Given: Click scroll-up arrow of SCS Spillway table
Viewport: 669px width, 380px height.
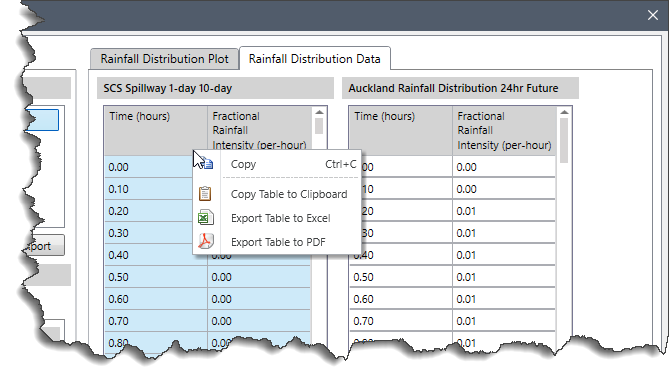Looking at the screenshot, I should pos(319,112).
